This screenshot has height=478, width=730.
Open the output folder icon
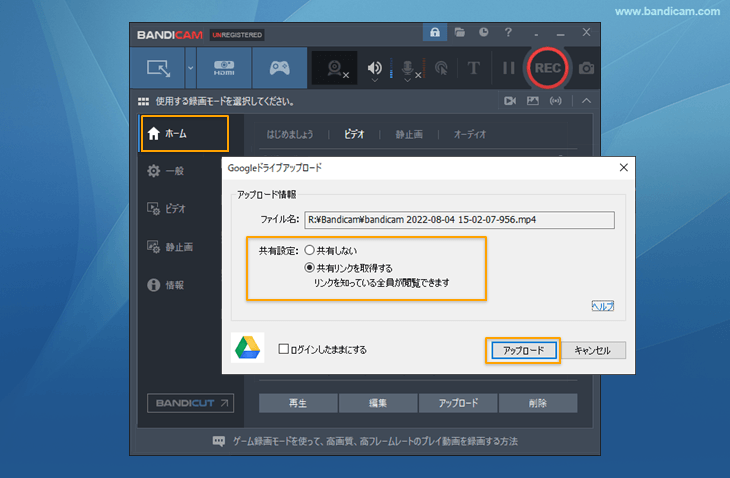460,32
